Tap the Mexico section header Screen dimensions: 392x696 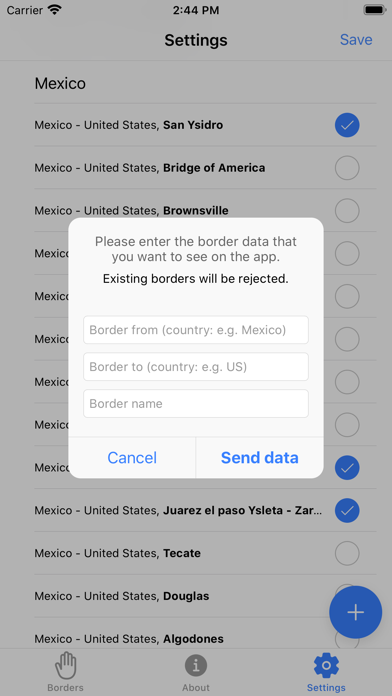click(60, 83)
